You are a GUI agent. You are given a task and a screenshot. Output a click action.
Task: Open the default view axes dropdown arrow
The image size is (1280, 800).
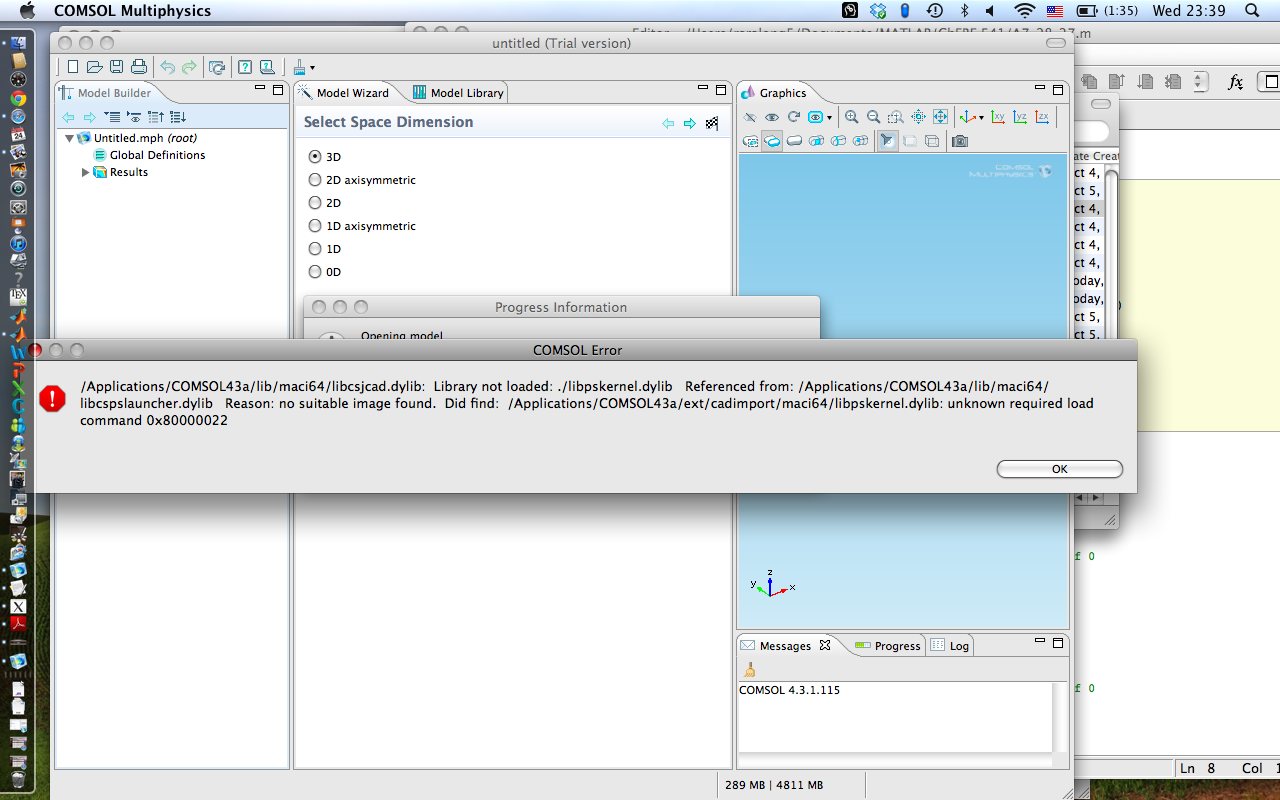(981, 118)
